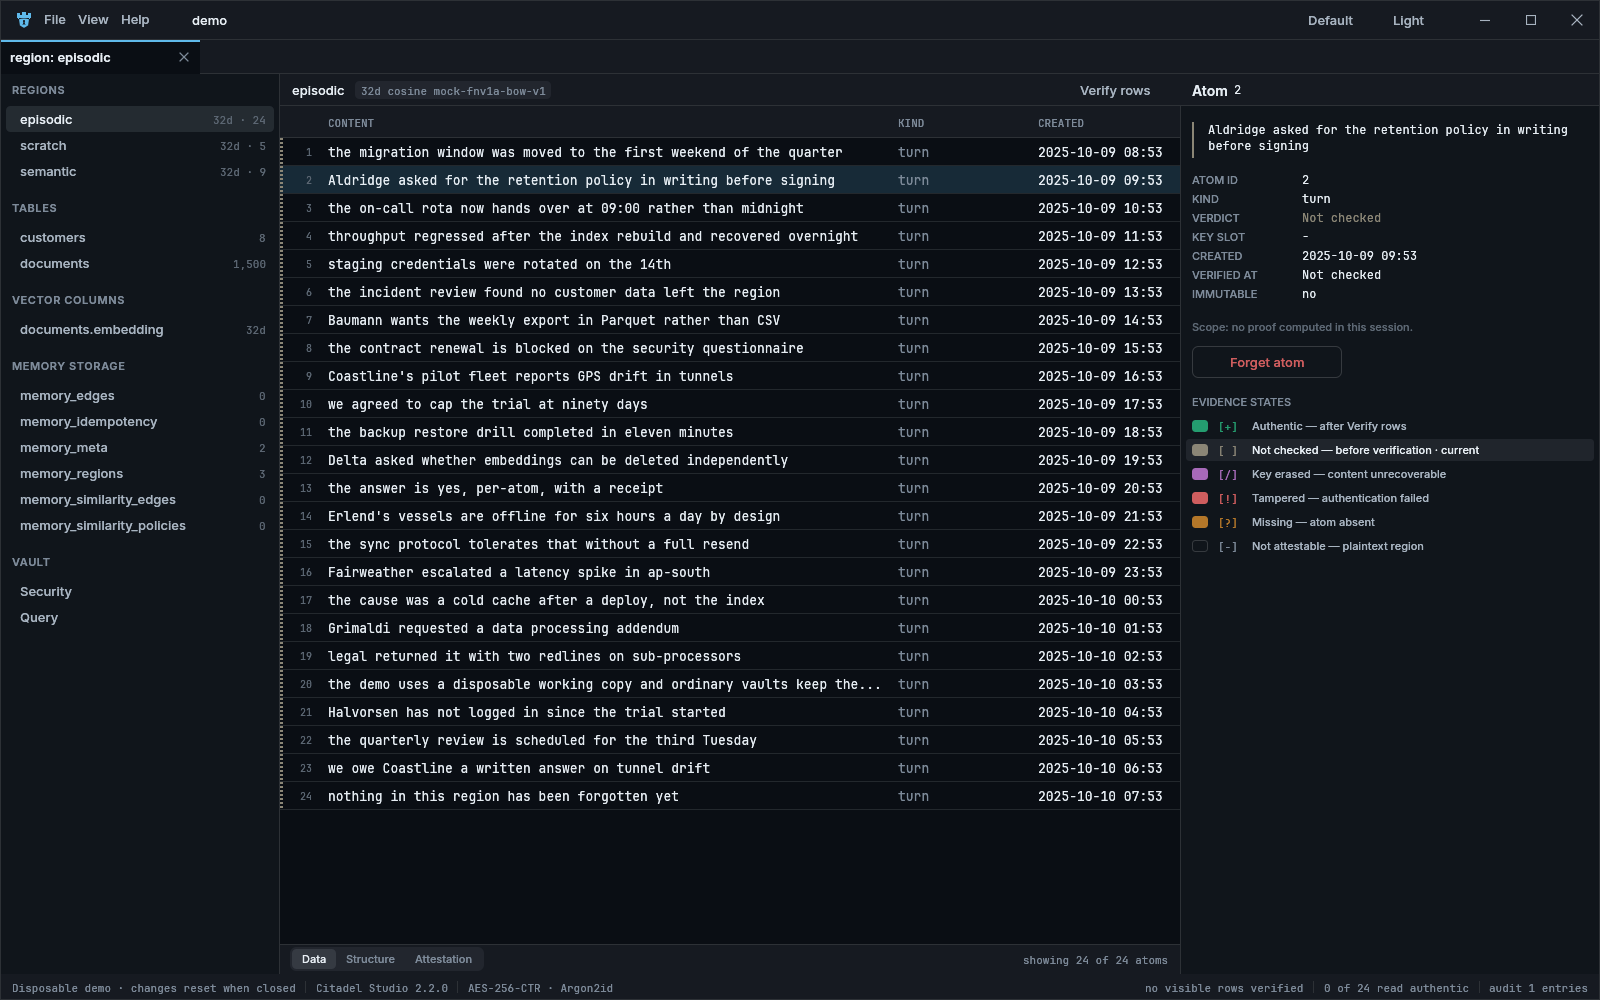Open the vault Query page
This screenshot has height=1000, width=1600.
tap(140, 617)
